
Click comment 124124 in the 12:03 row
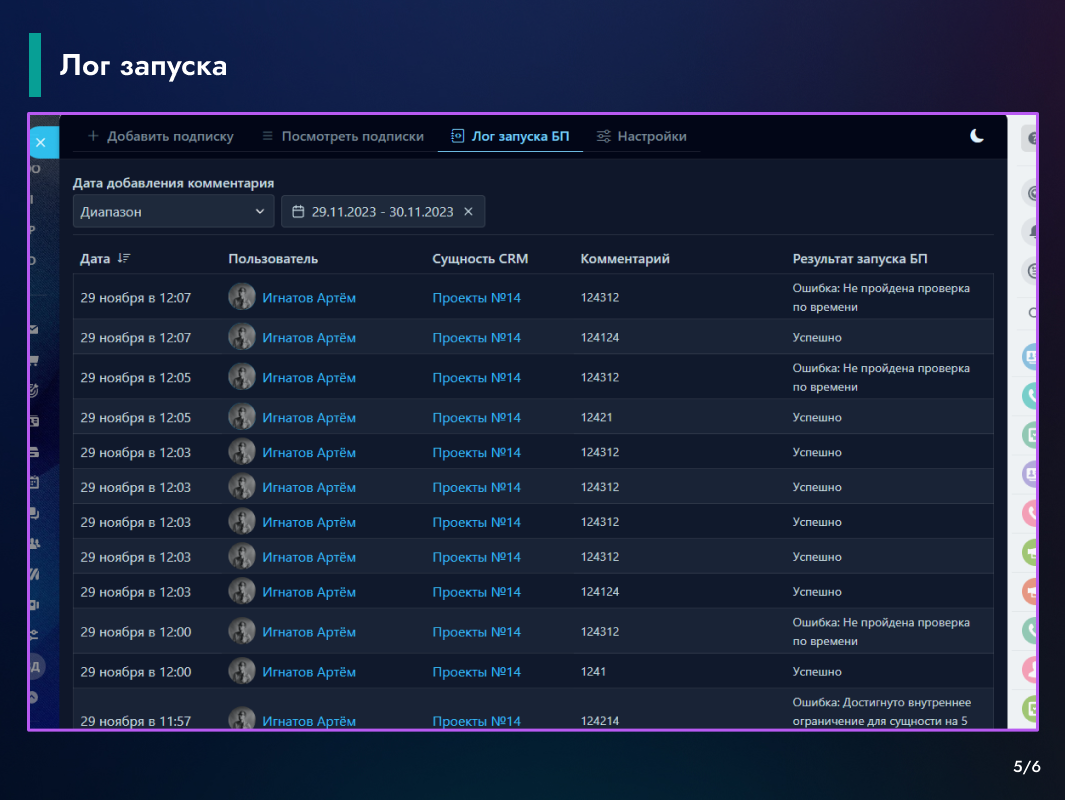point(600,592)
